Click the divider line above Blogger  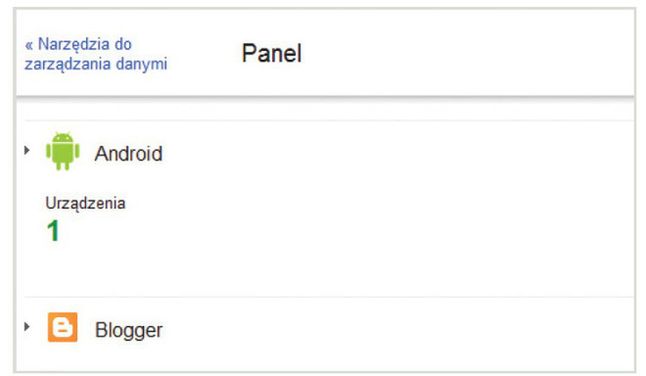(328, 297)
